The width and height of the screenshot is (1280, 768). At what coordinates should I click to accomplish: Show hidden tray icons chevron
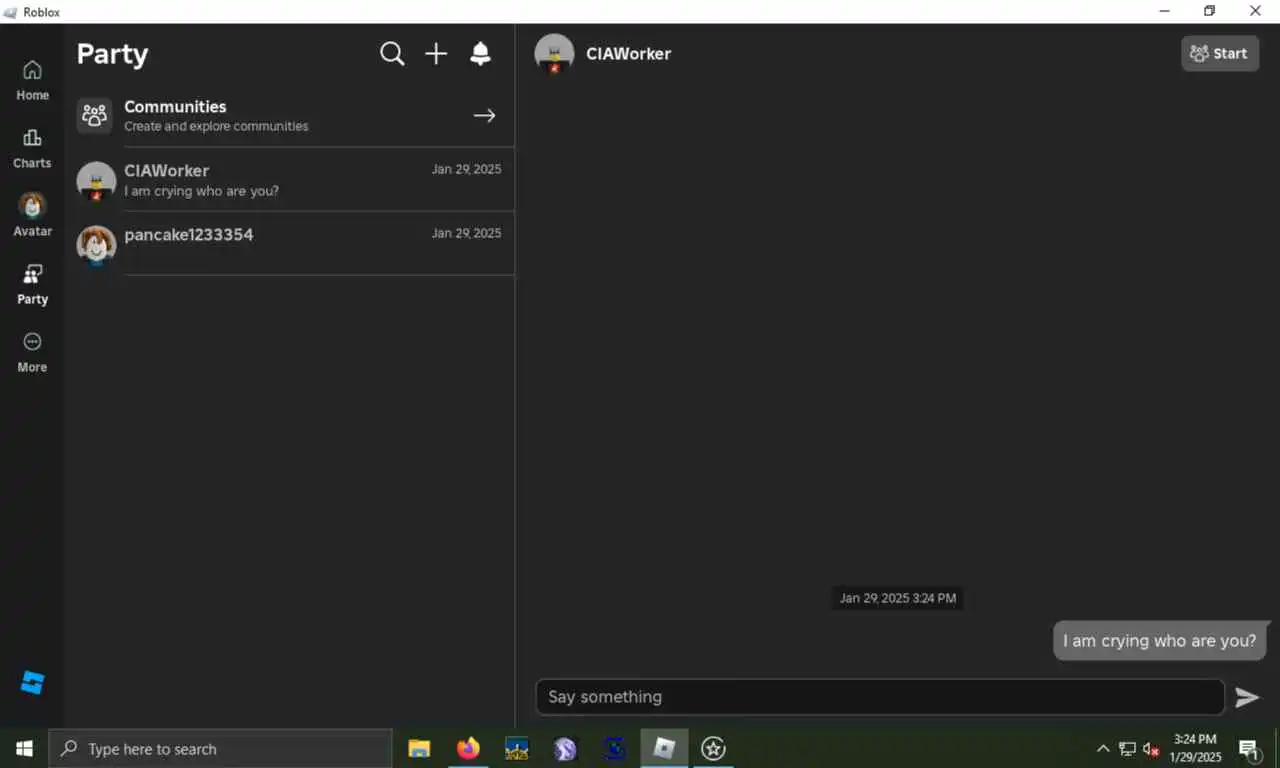pos(1103,749)
